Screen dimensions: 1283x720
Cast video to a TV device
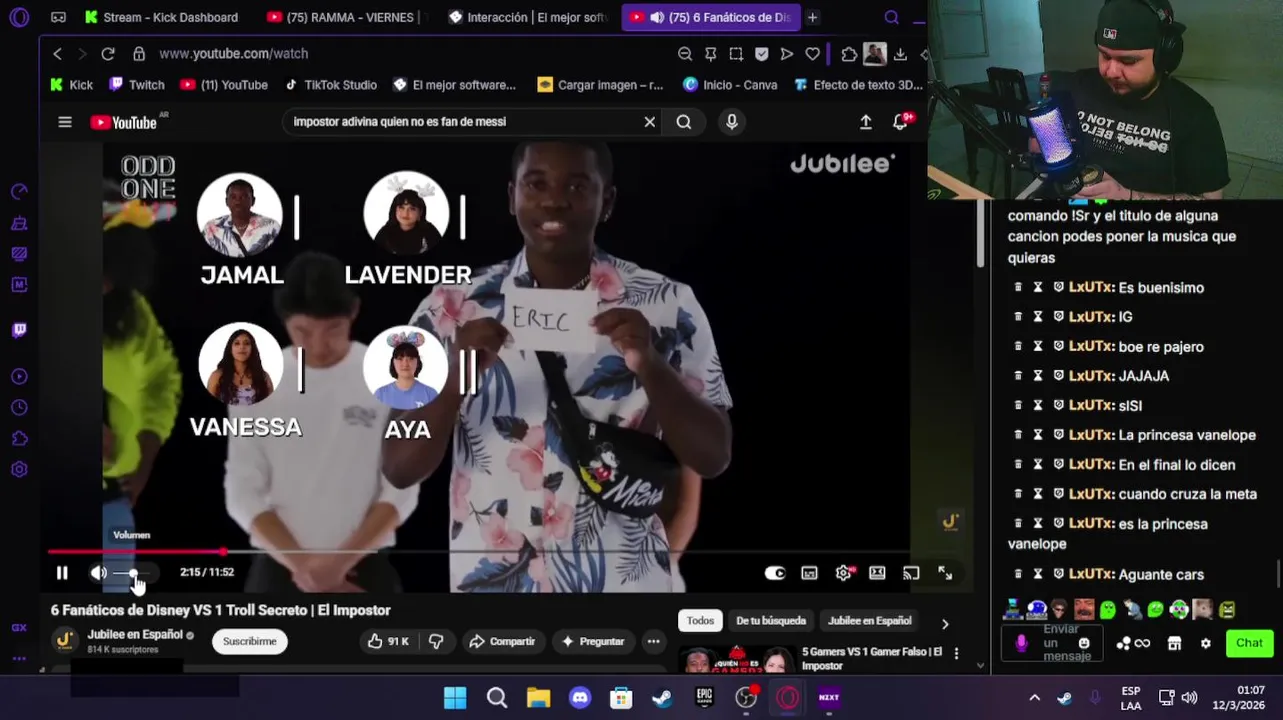pos(911,573)
